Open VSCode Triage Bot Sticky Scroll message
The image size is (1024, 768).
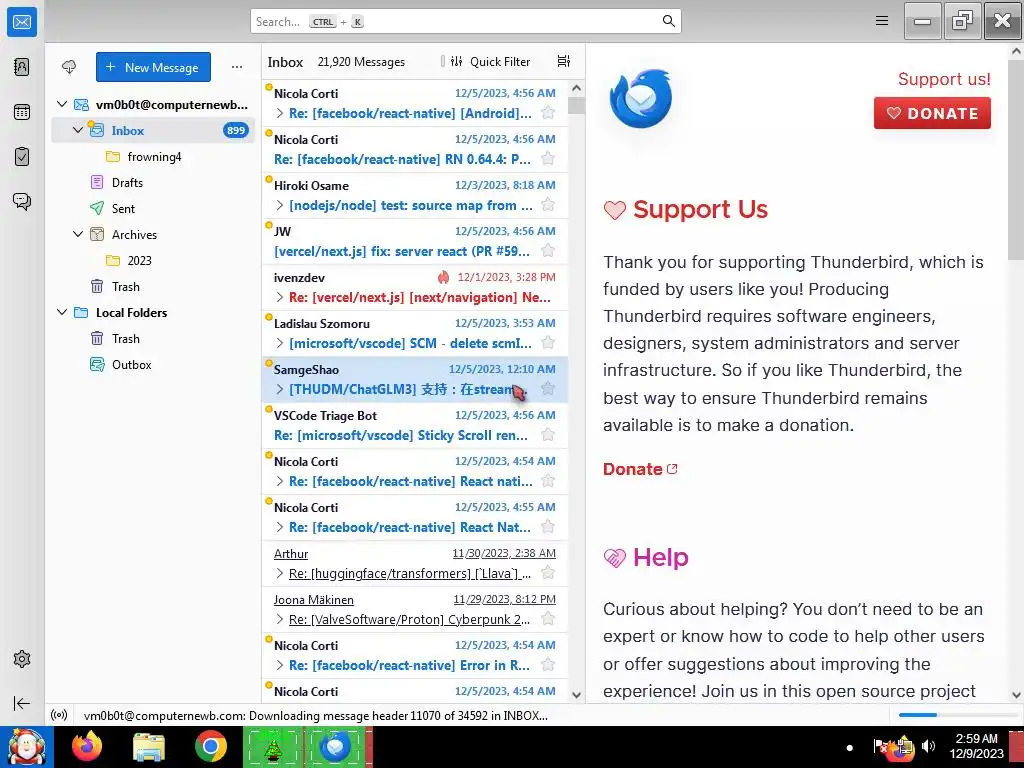(x=415, y=425)
